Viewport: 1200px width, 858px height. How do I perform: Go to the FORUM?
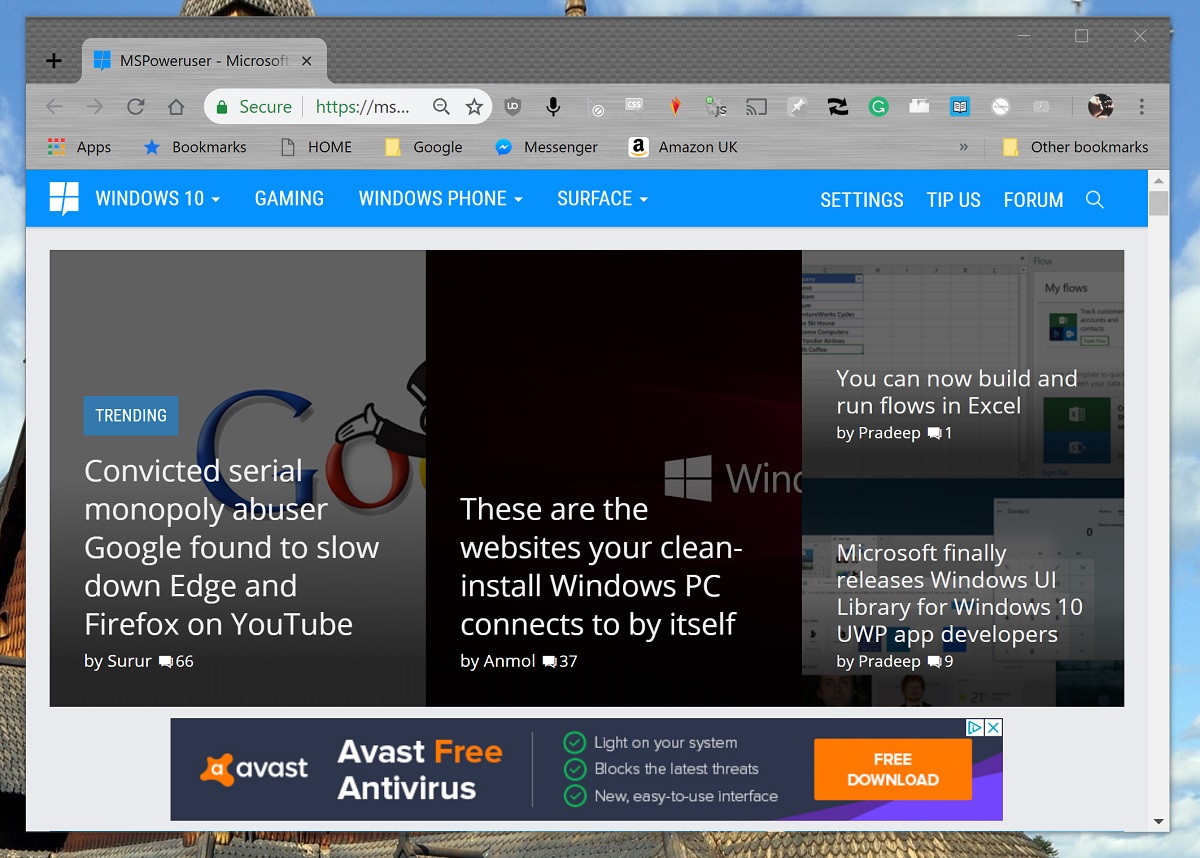click(x=1034, y=200)
